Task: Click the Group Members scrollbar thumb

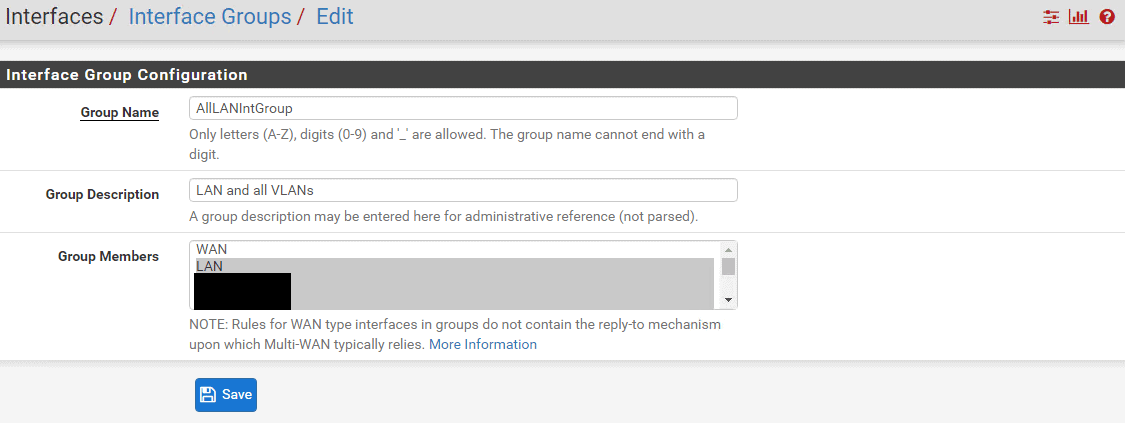Action: click(728, 267)
